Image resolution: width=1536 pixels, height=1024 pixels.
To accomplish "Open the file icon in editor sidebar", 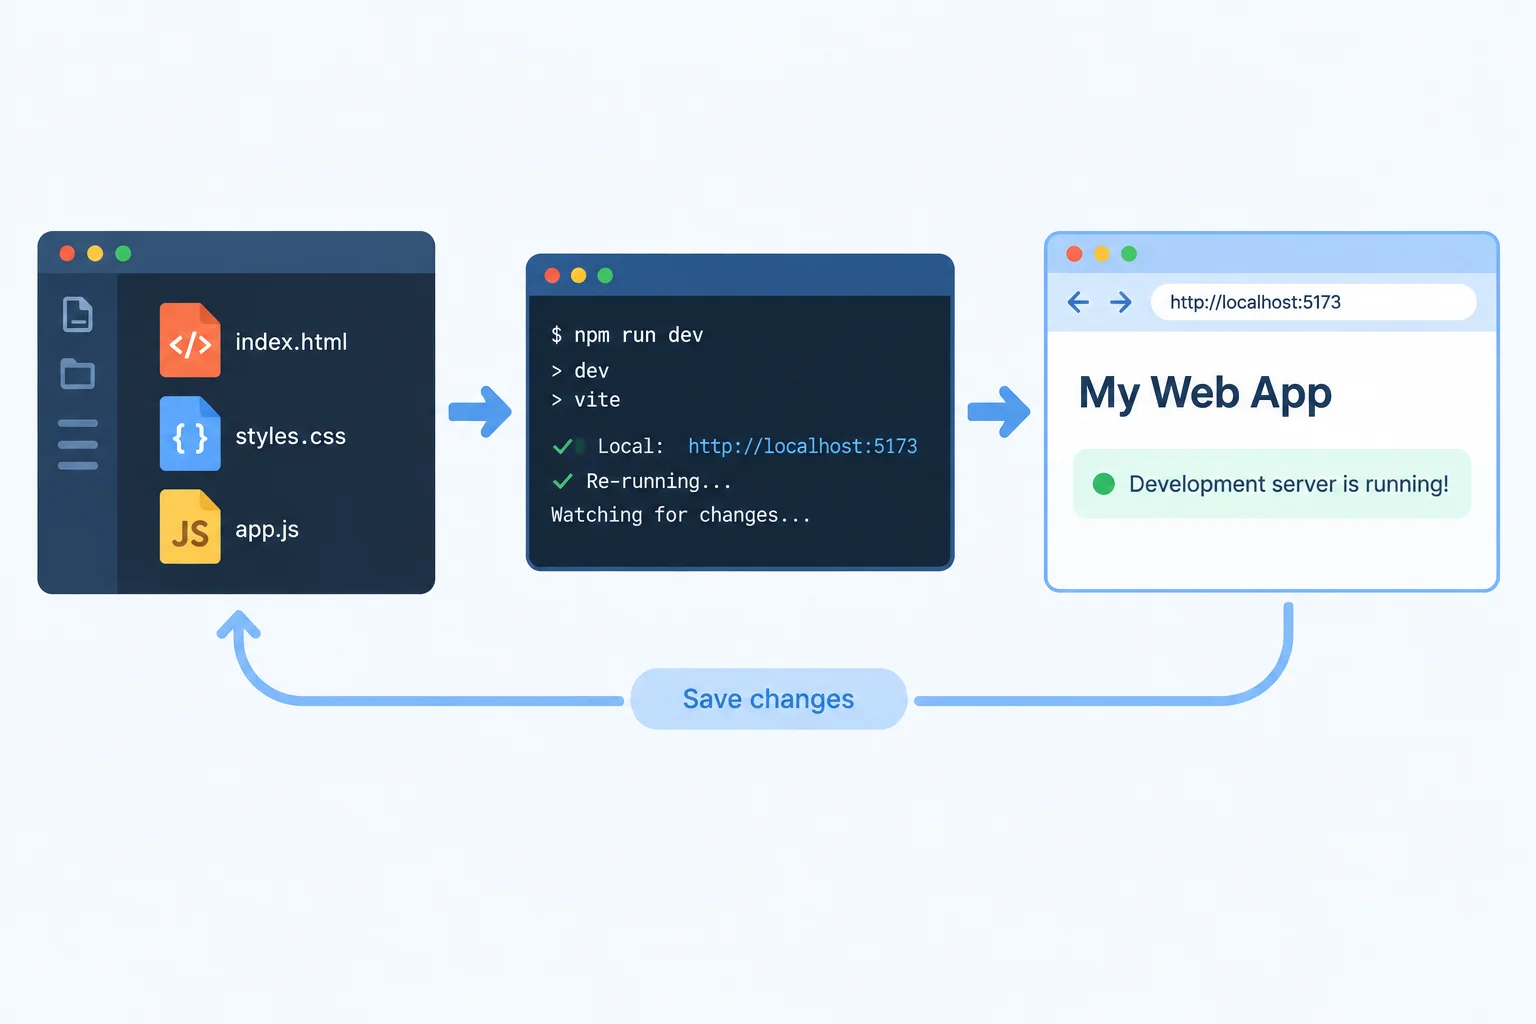I will (x=78, y=314).
